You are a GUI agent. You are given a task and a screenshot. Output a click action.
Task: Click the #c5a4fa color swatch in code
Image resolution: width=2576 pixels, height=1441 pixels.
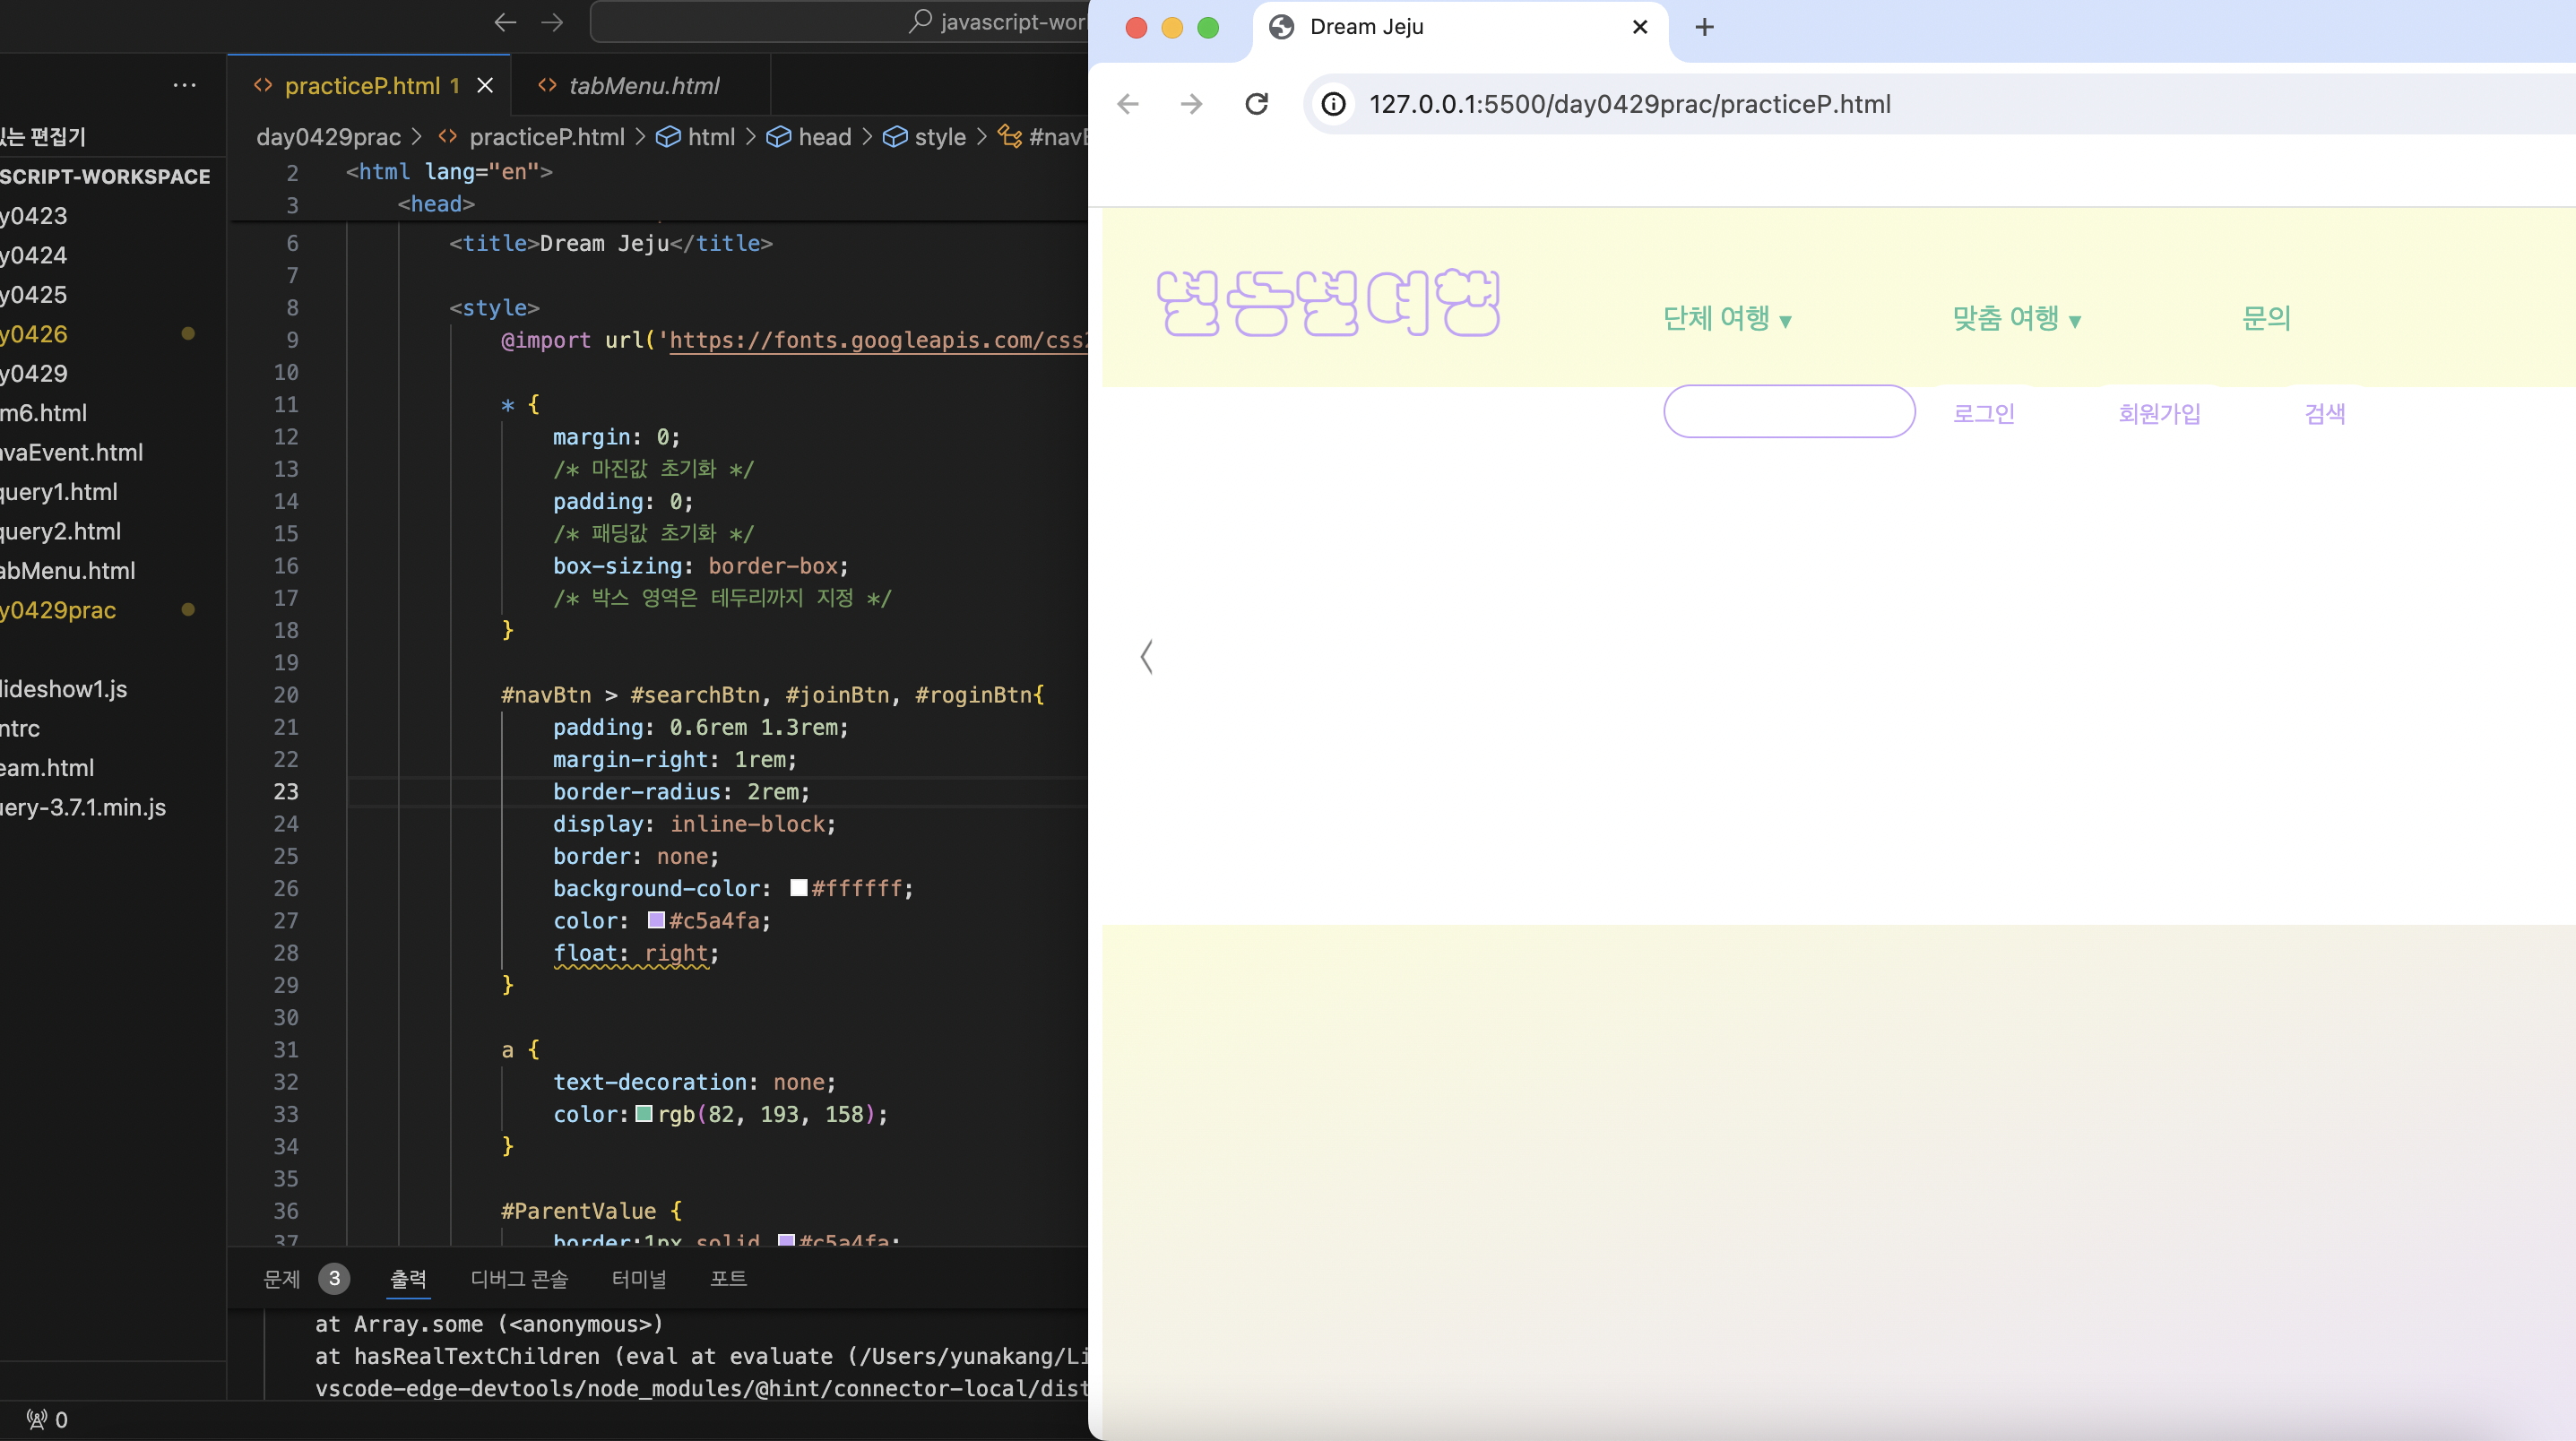point(656,920)
